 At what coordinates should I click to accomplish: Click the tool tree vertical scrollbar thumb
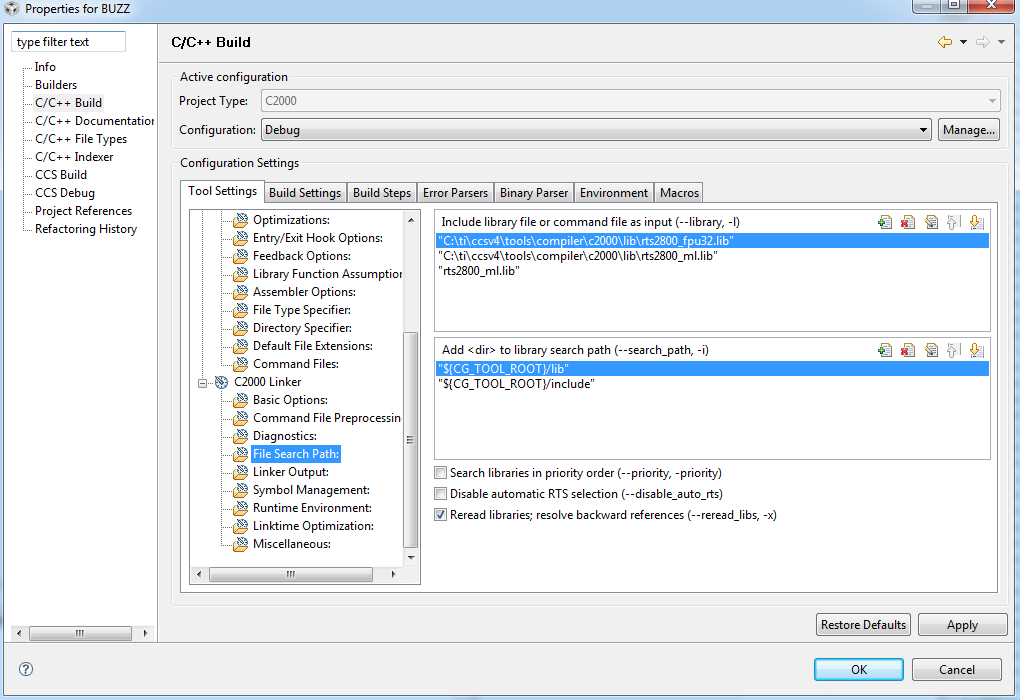(410, 440)
